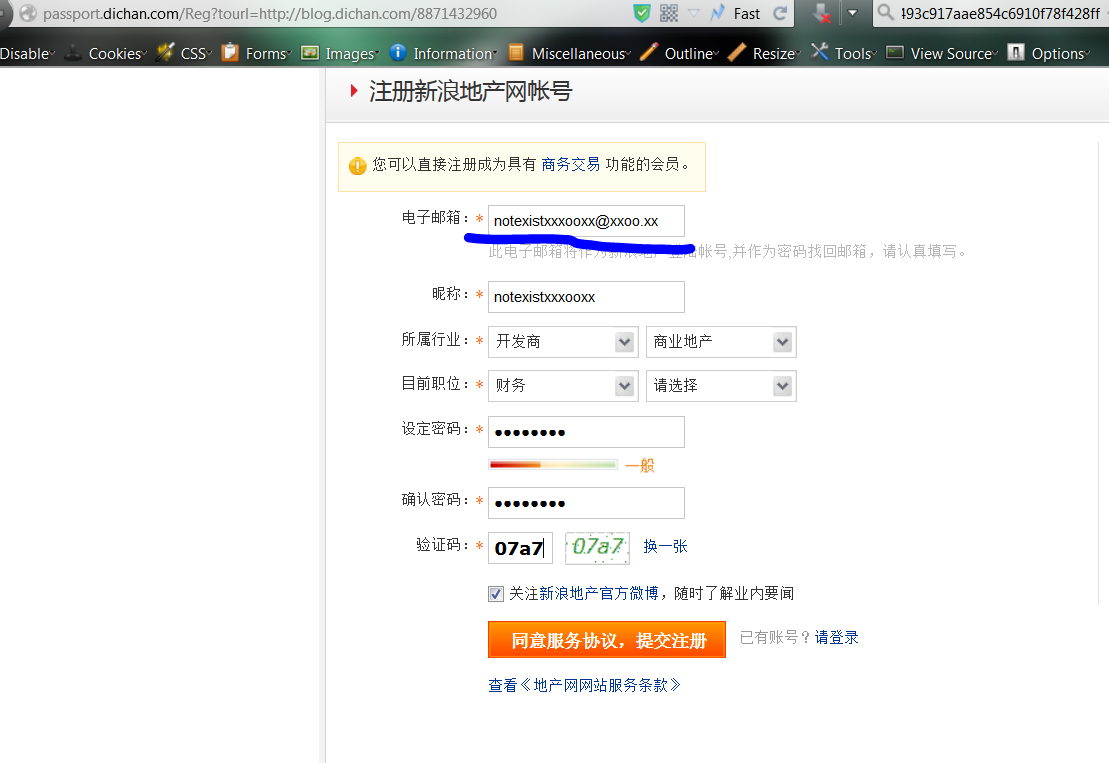Open the QR code icon in address bar
Screen dimensions: 1109x763
668,13
